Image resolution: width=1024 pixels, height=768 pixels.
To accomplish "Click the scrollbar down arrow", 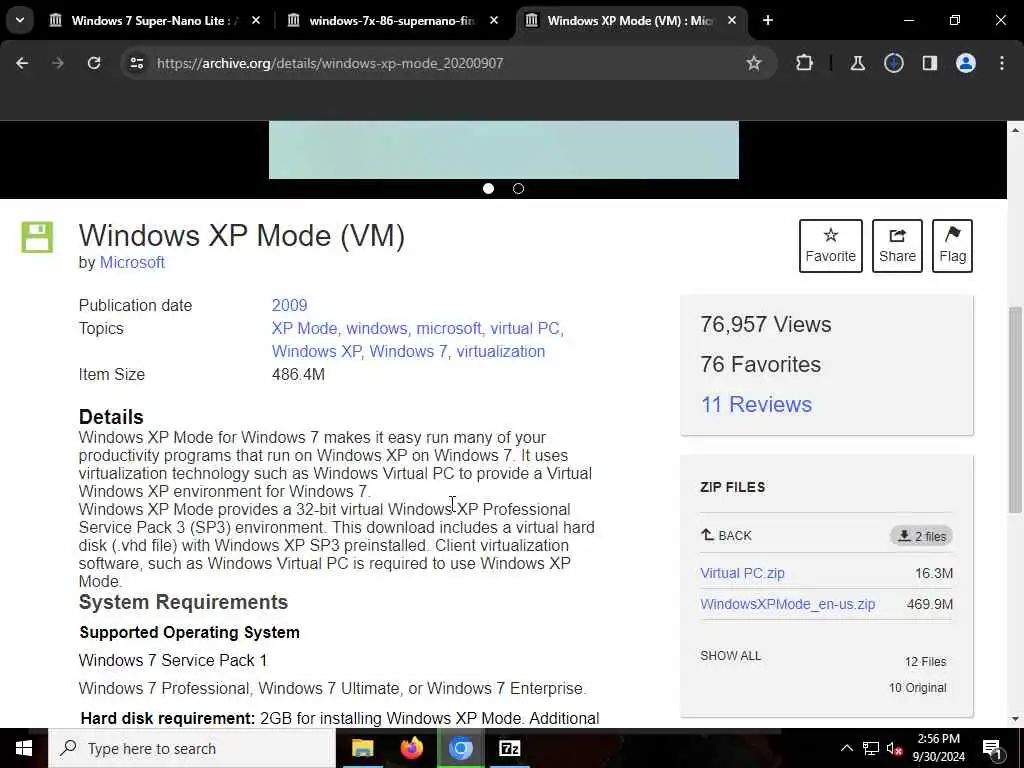I will pyautogui.click(x=1015, y=719).
